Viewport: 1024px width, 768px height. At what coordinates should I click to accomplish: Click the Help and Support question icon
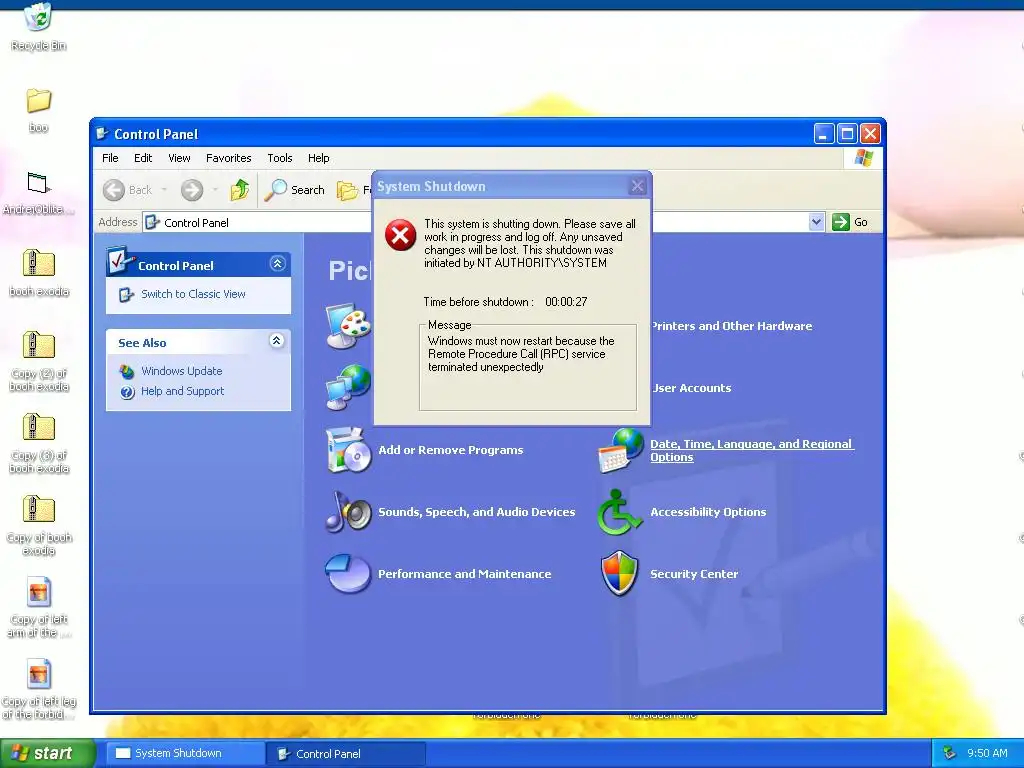pos(127,392)
